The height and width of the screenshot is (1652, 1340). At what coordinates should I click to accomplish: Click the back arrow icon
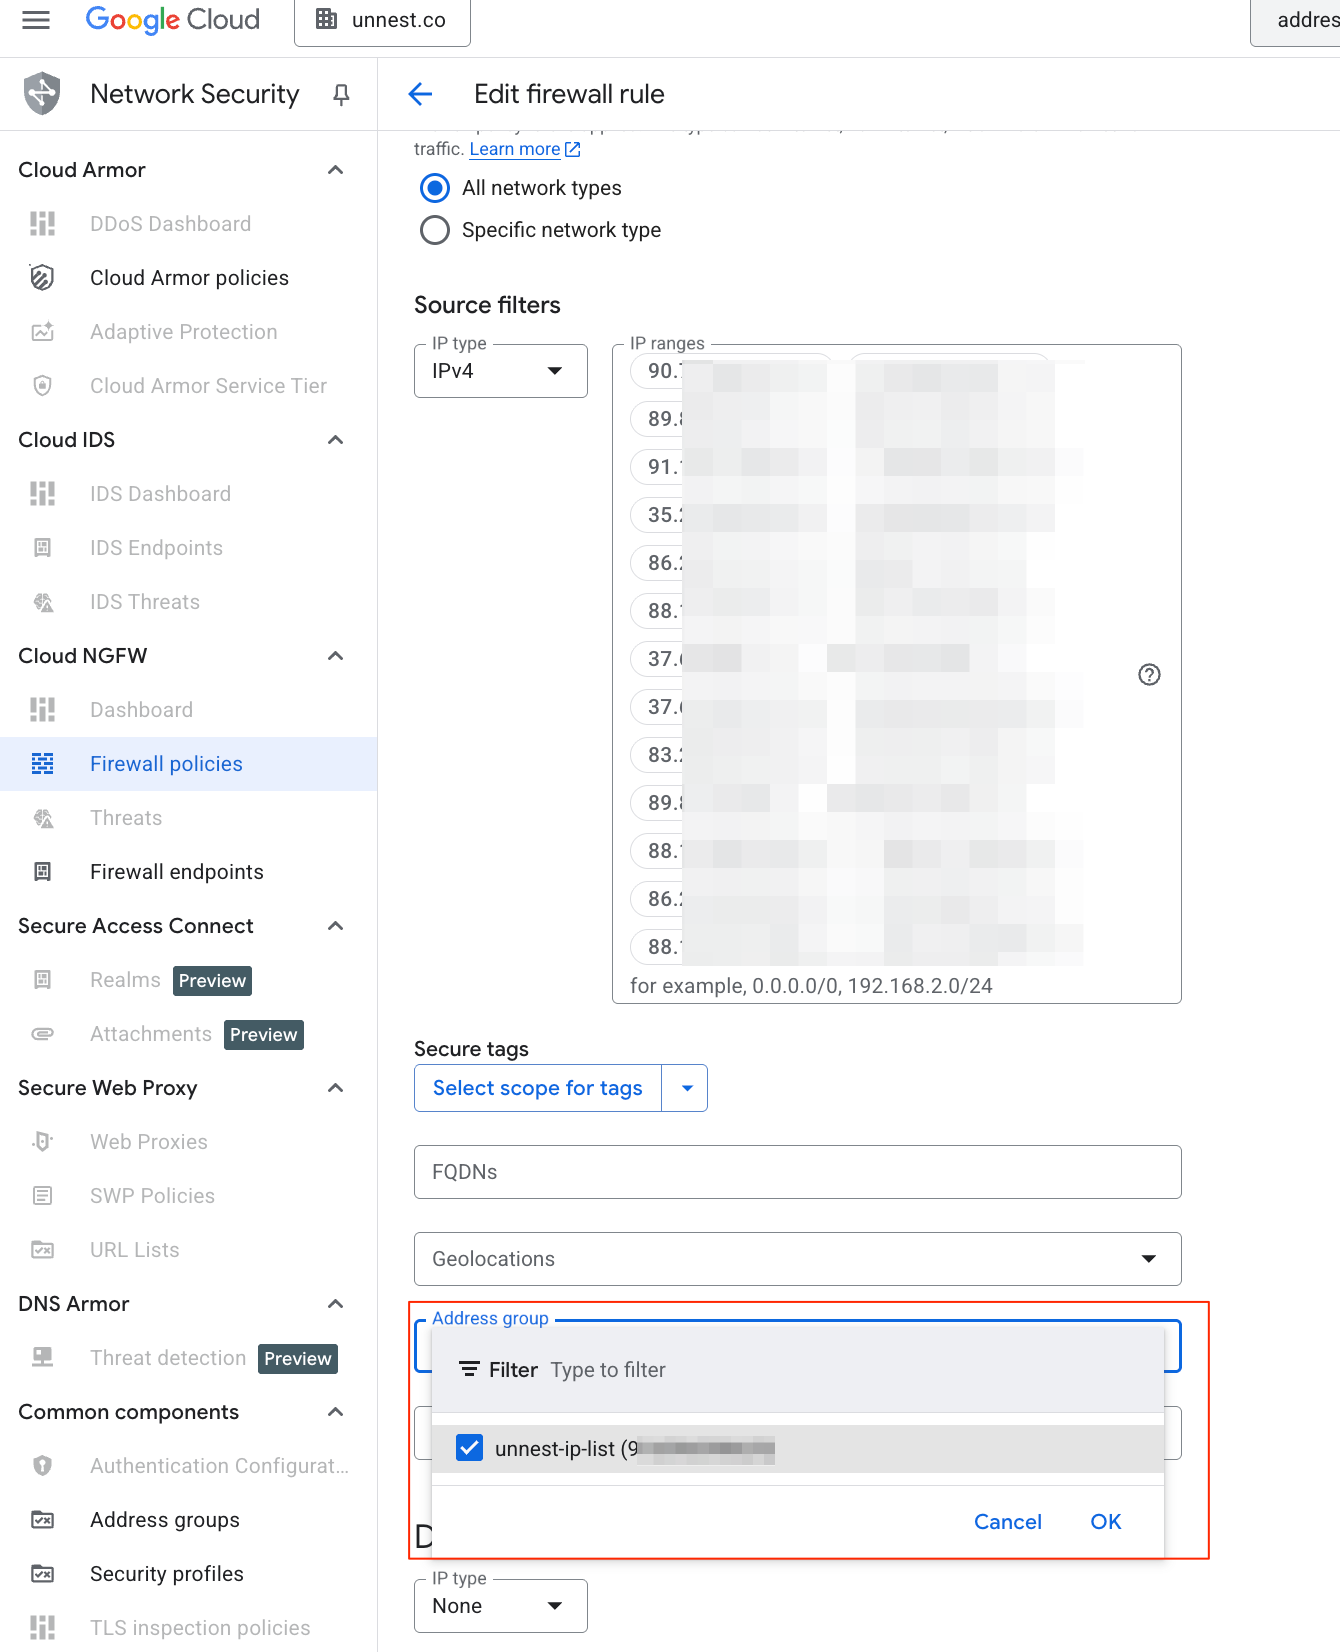tap(421, 94)
